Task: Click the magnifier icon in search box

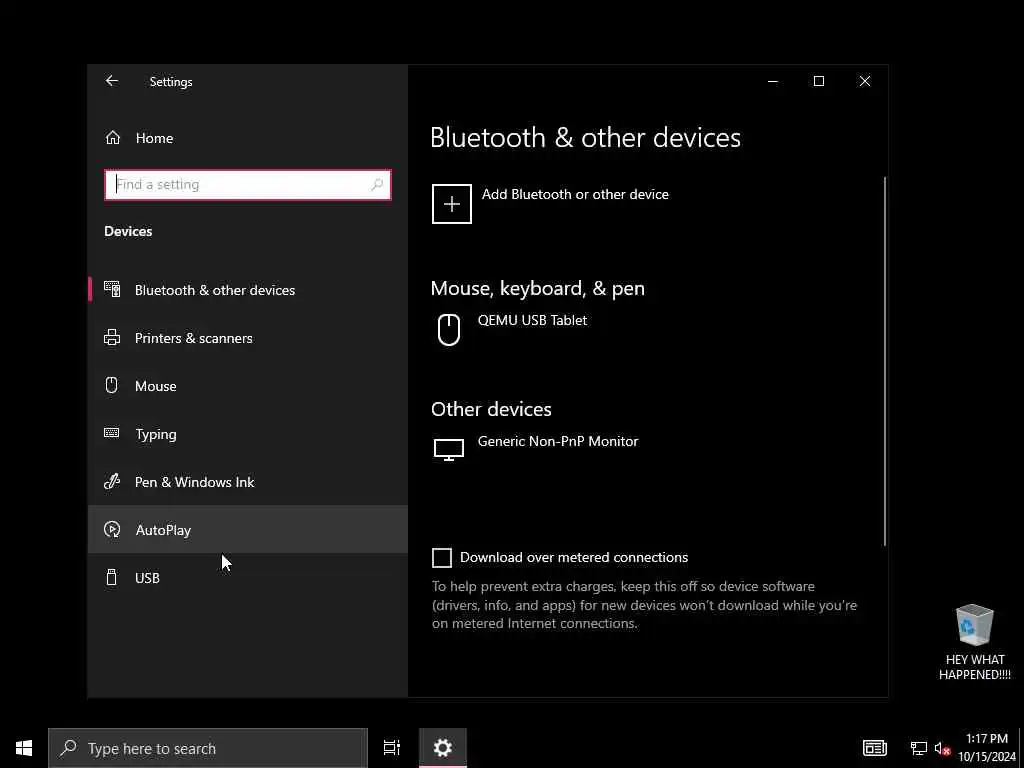Action: point(377,185)
